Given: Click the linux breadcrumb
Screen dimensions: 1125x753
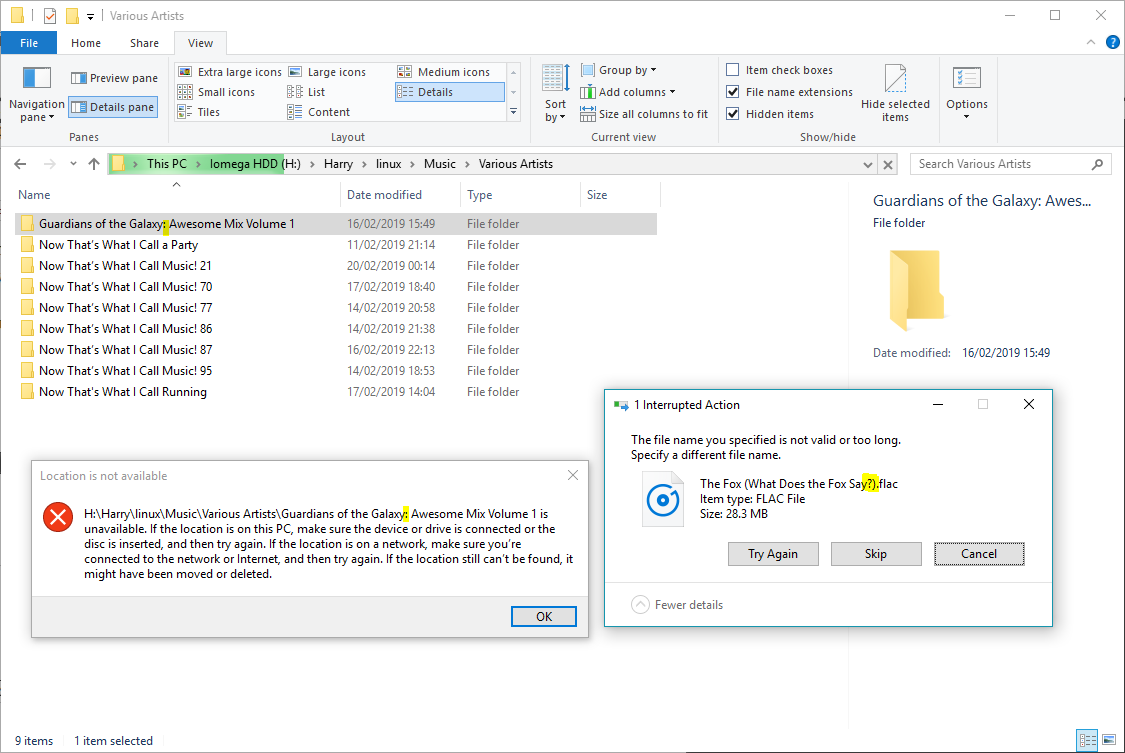Looking at the screenshot, I should point(388,164).
